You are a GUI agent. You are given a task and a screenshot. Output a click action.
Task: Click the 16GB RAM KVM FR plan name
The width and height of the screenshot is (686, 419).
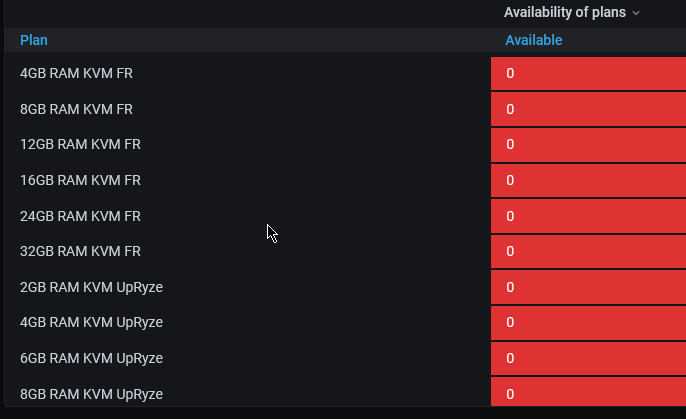pos(80,180)
